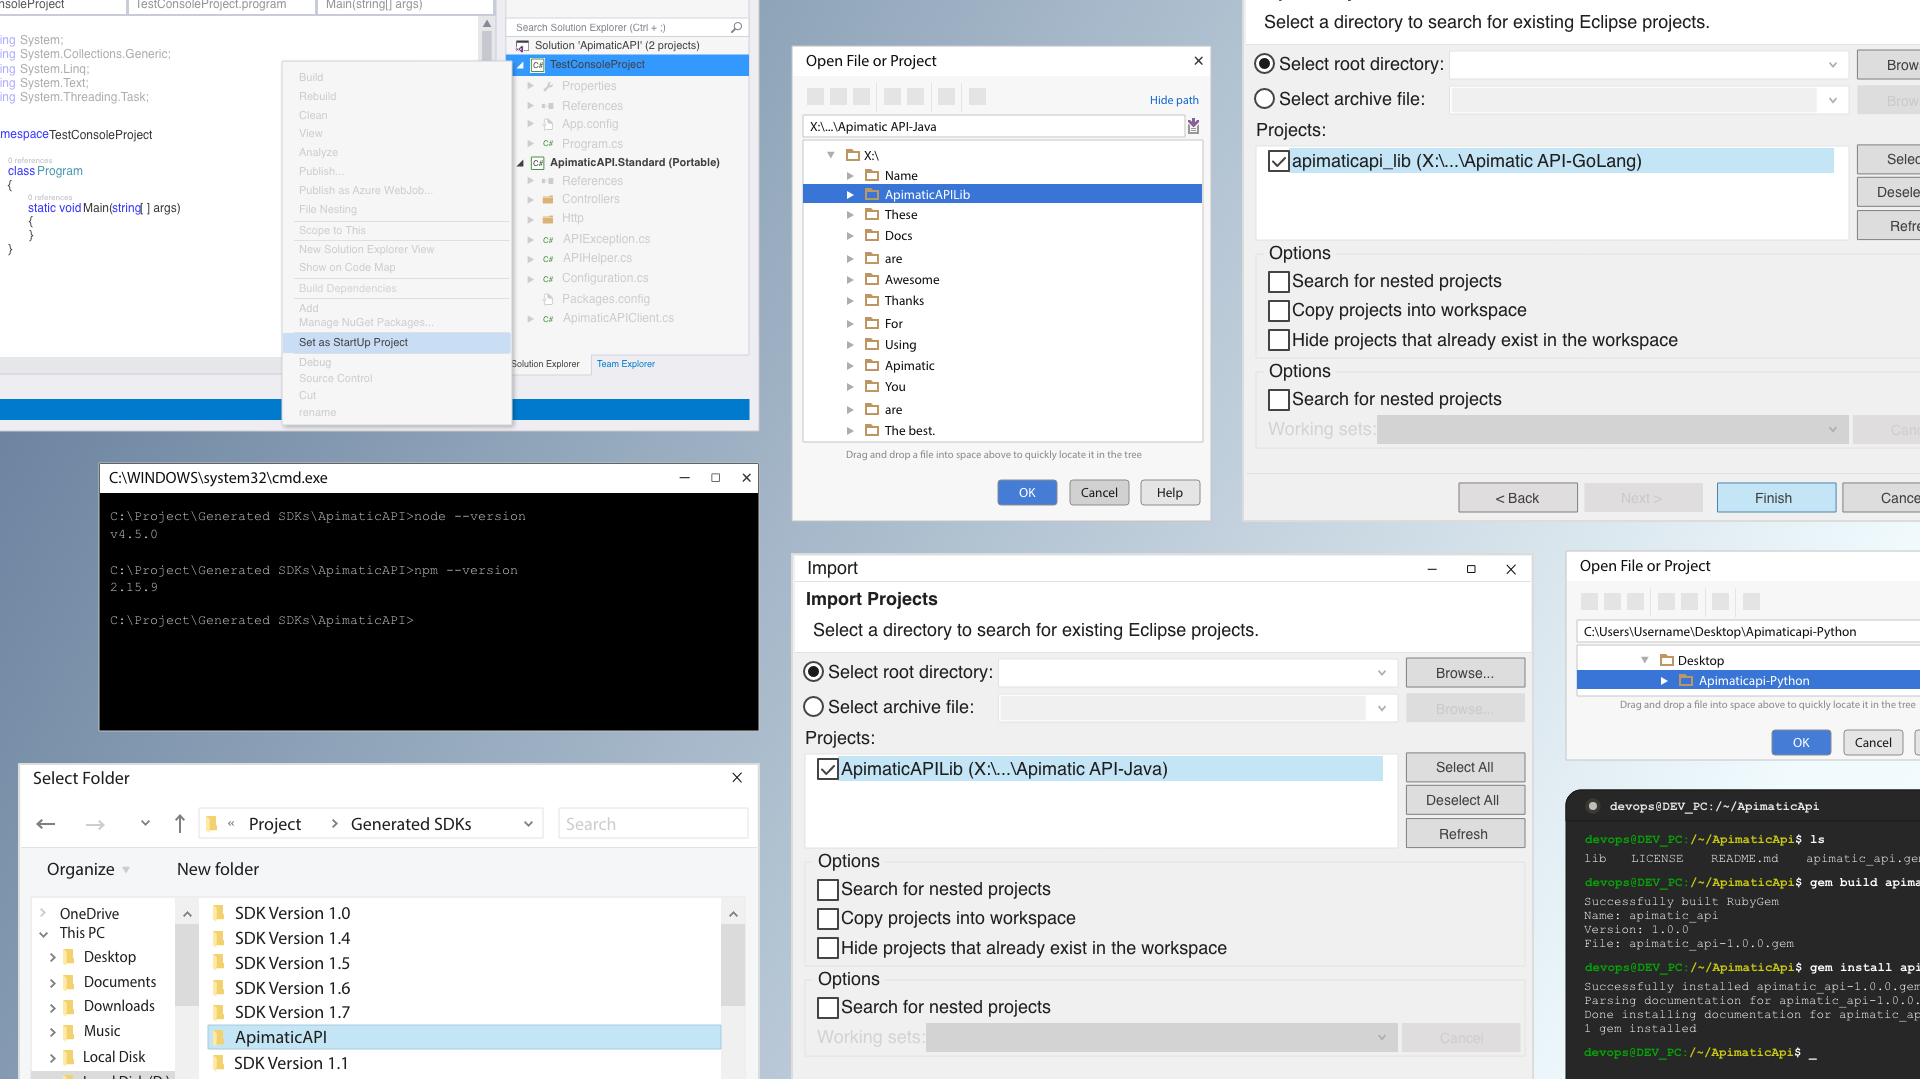The image size is (1920, 1079).
Task: Expand the These folder arrow in Open File tree
Action: [x=850, y=215]
